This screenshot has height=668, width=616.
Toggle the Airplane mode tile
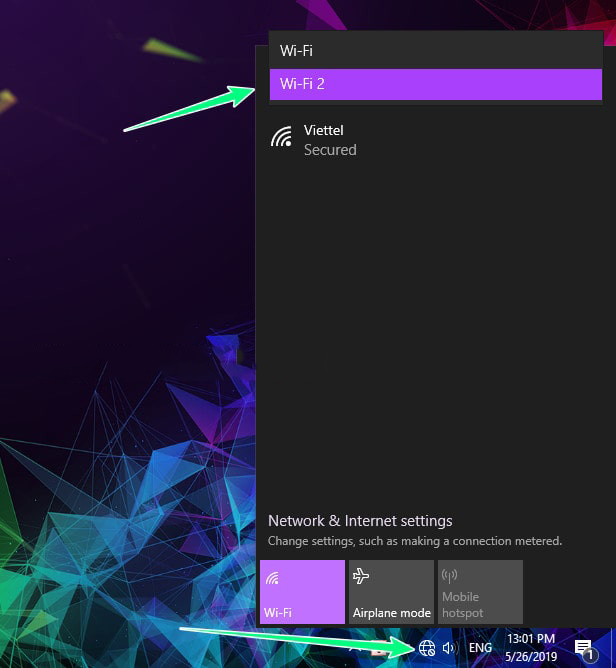(391, 592)
